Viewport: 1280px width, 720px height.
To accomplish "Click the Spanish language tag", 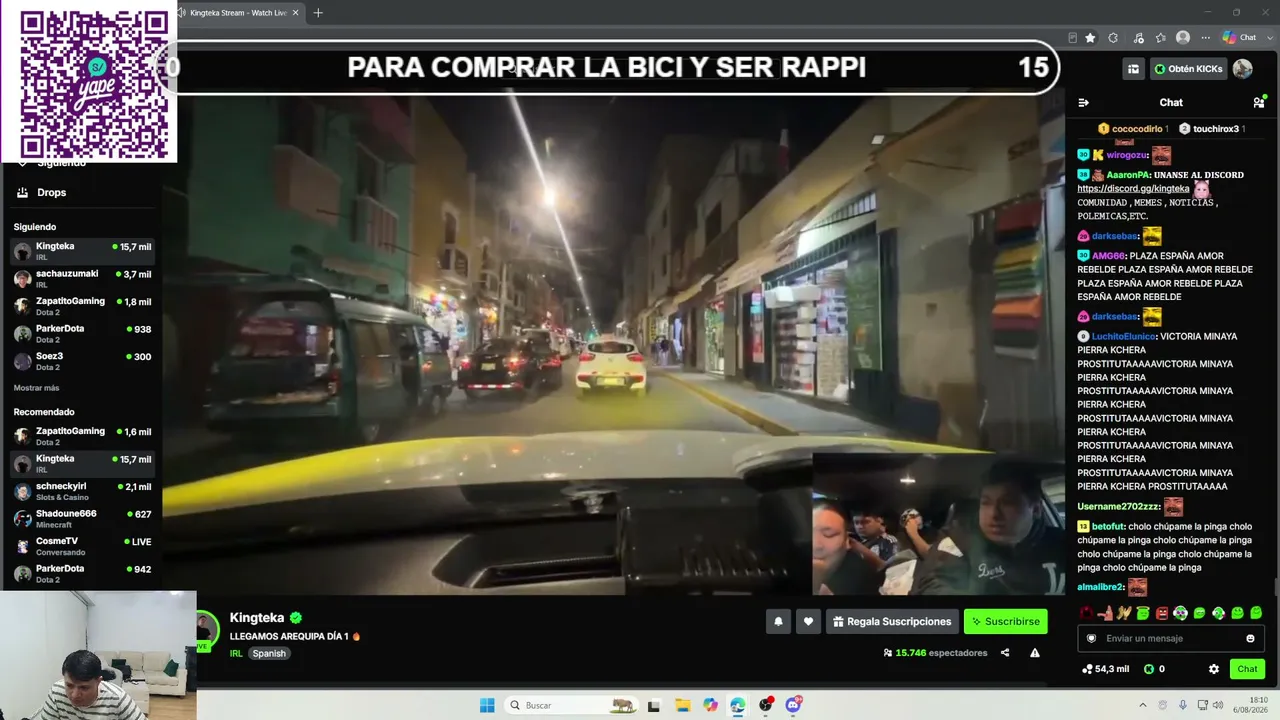I will 269,653.
